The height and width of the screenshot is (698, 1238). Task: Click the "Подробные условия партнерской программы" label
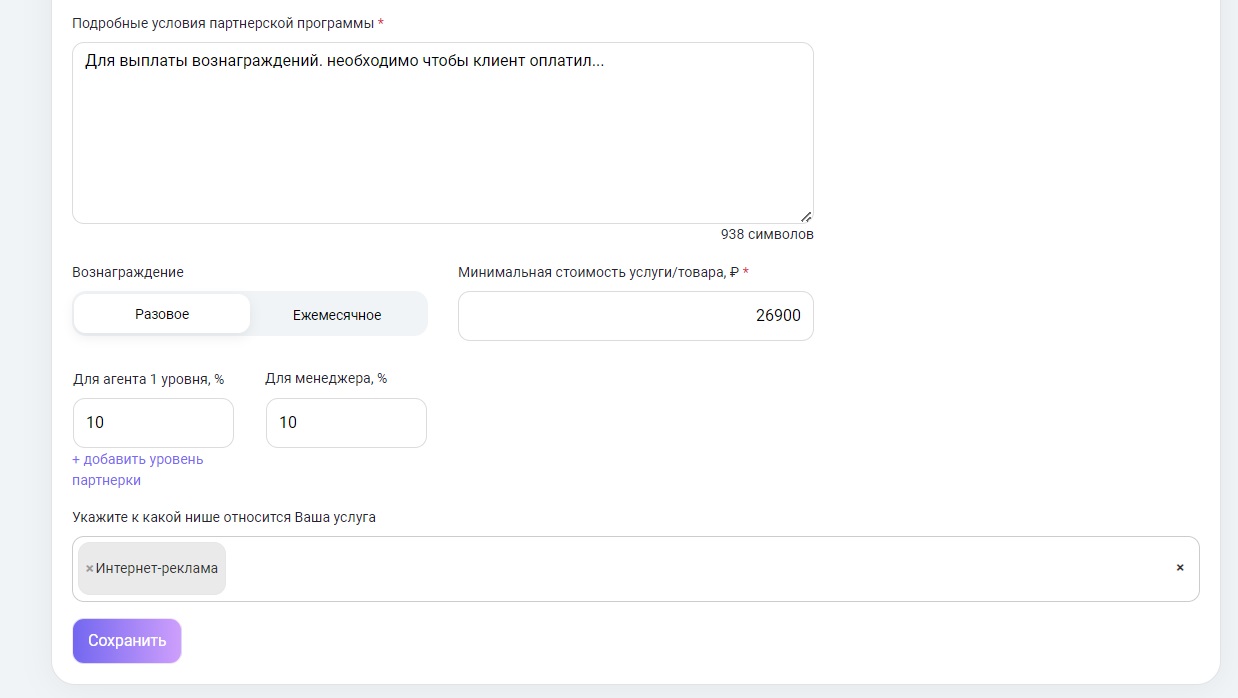[x=222, y=22]
